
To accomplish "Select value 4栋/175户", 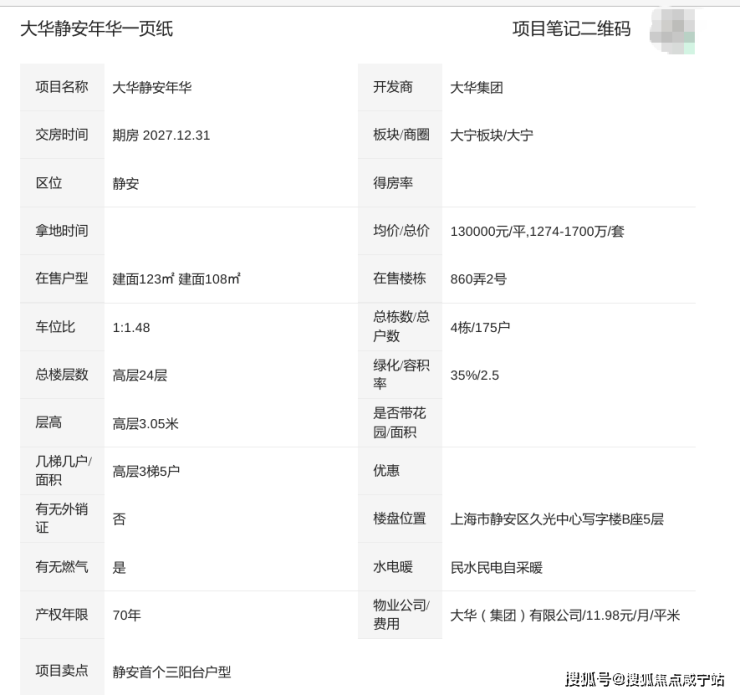I will (x=480, y=327).
